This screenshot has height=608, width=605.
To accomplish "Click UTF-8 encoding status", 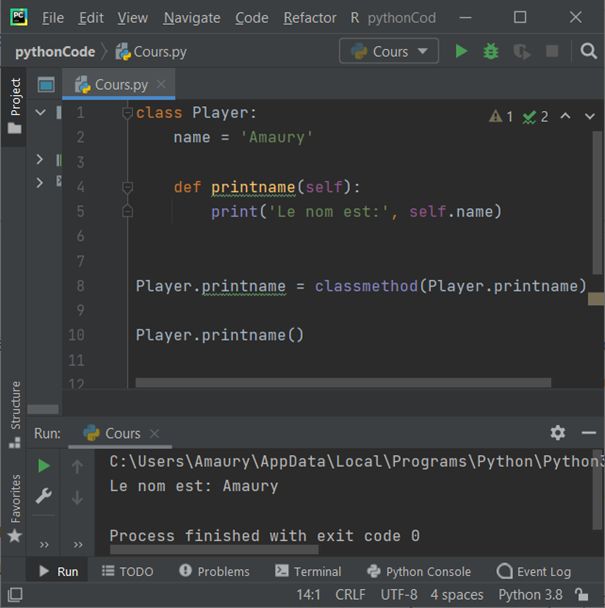I will (x=399, y=594).
